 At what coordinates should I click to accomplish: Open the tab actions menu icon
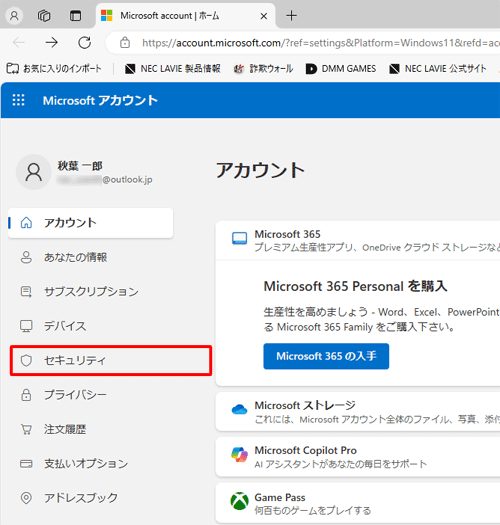click(75, 15)
